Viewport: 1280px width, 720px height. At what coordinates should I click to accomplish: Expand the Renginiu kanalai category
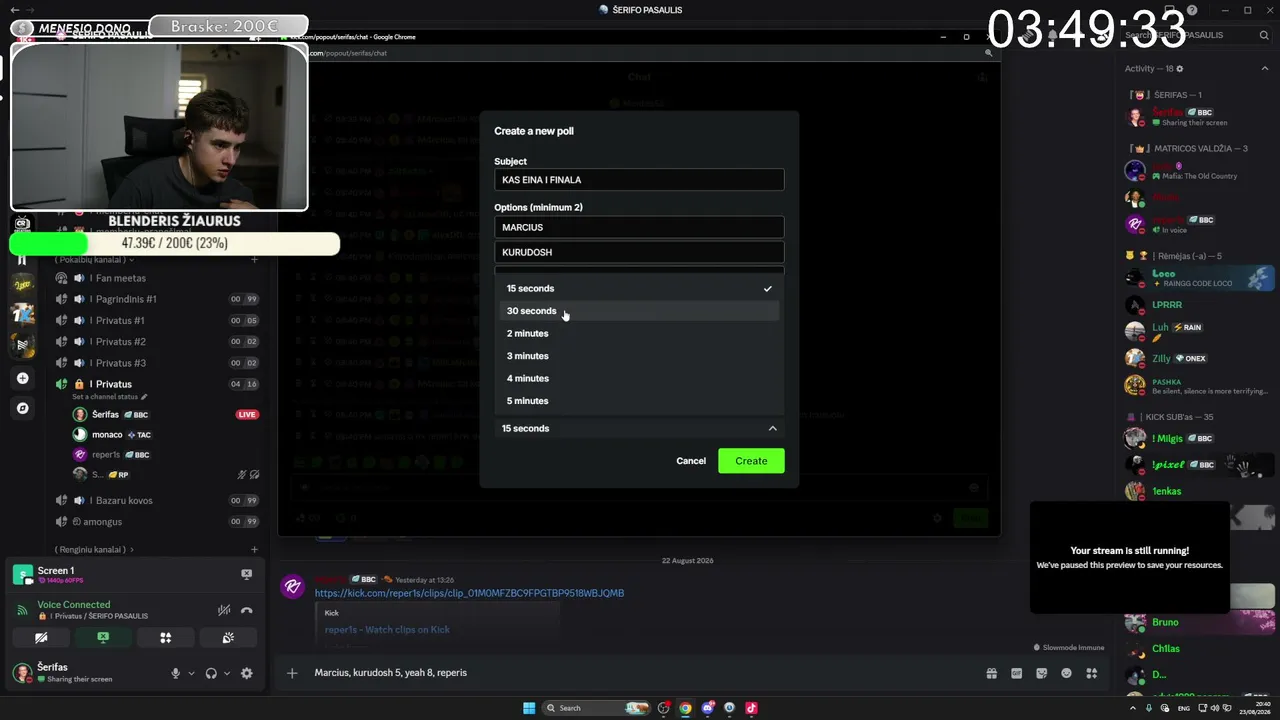point(94,549)
